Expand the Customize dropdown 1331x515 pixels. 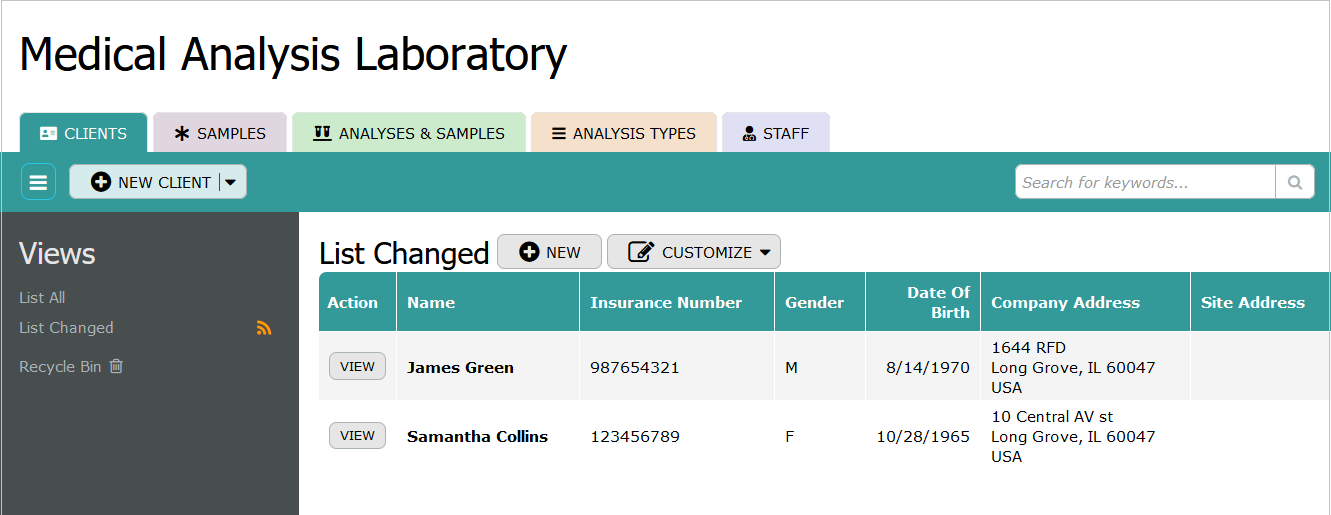tap(693, 252)
